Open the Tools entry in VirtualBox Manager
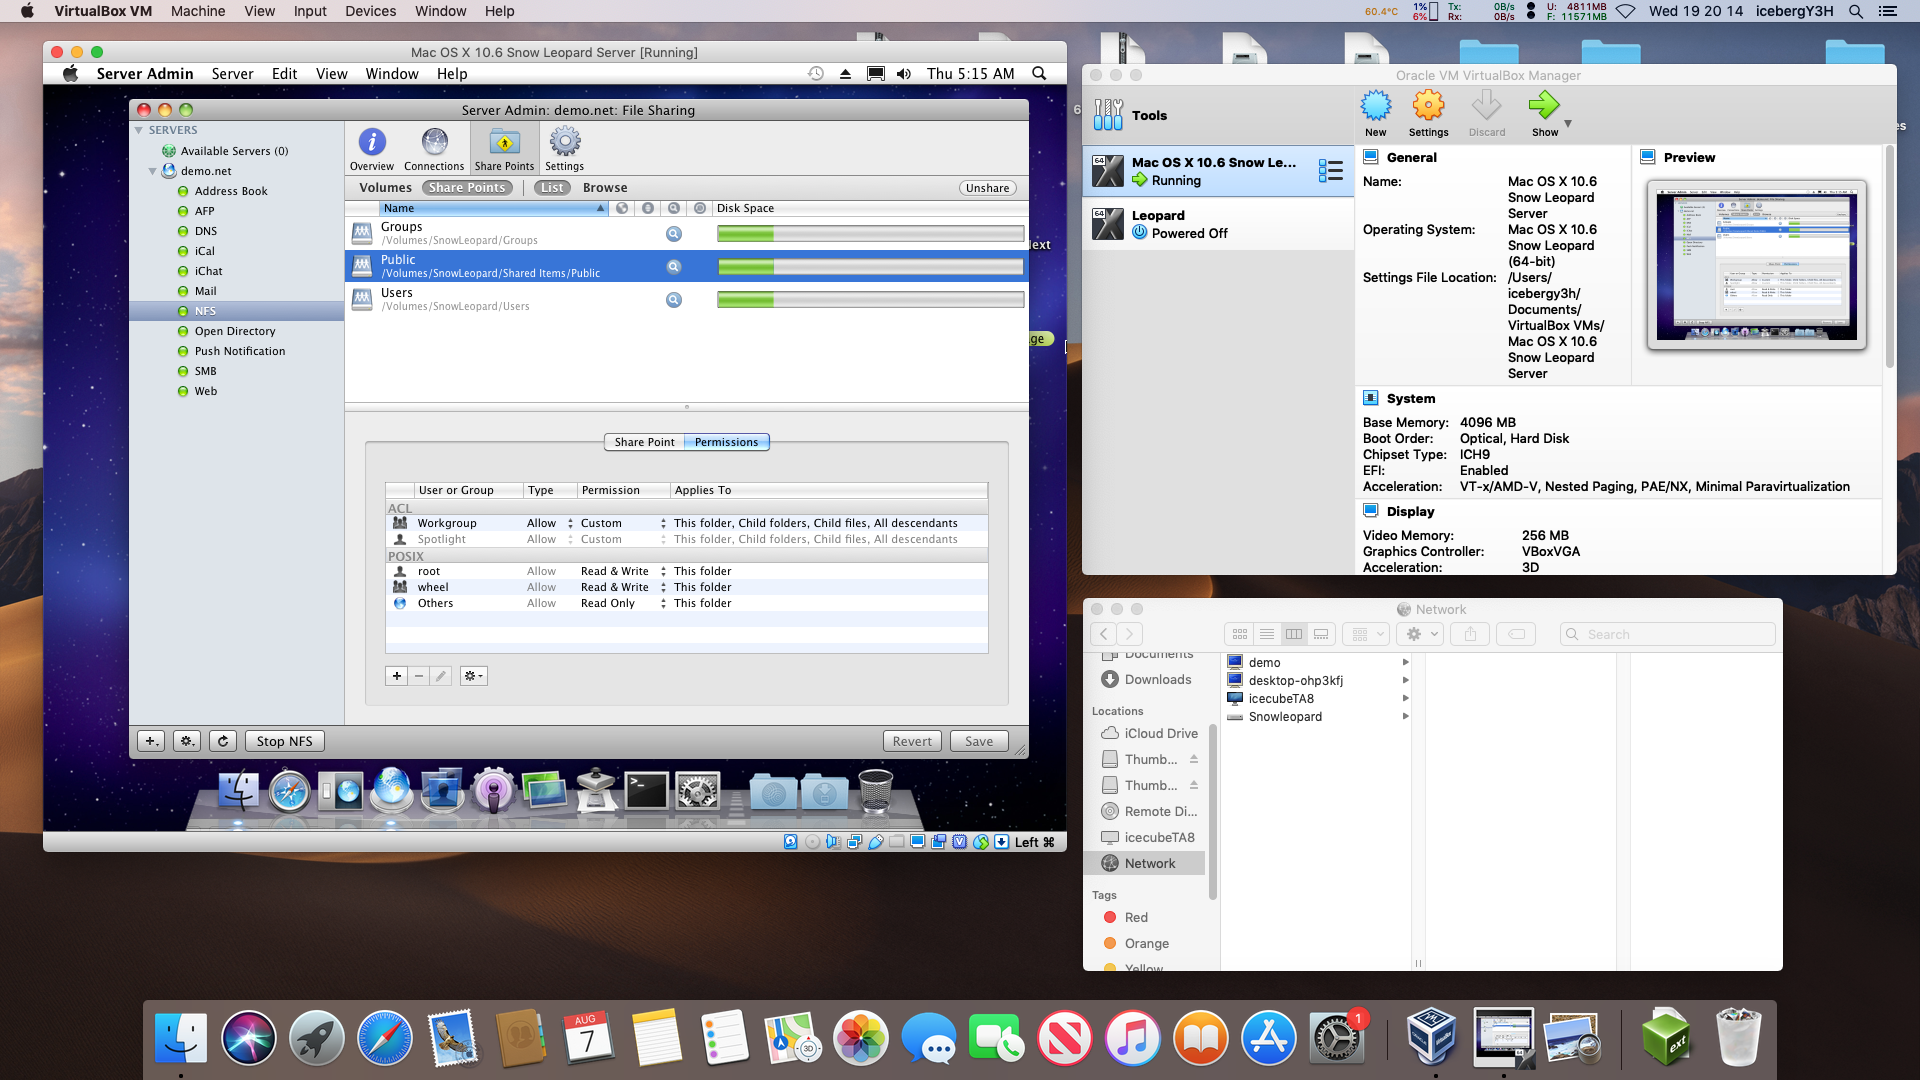The height and width of the screenshot is (1080, 1920). [x=1218, y=115]
